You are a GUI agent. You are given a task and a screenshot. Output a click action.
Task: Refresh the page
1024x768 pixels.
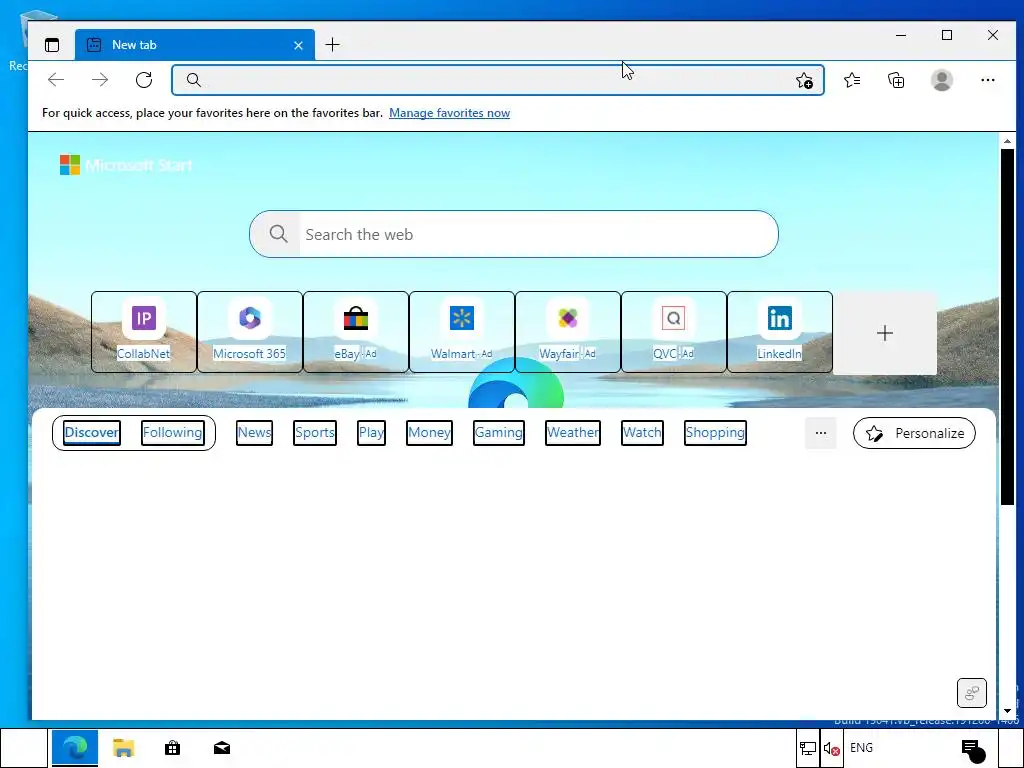click(x=144, y=80)
